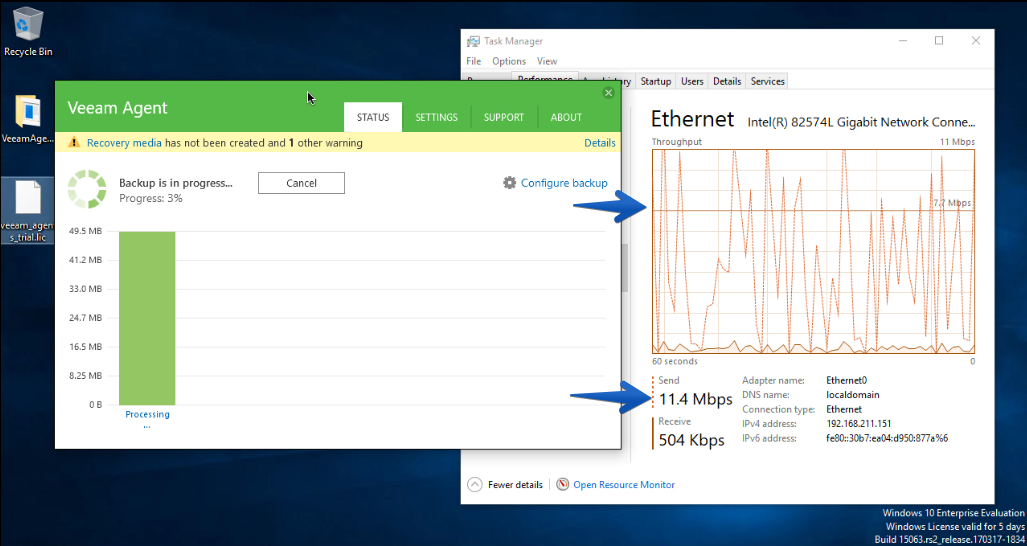1027x546 pixels.
Task: Click the Task Manager title bar icon
Action: point(472,41)
